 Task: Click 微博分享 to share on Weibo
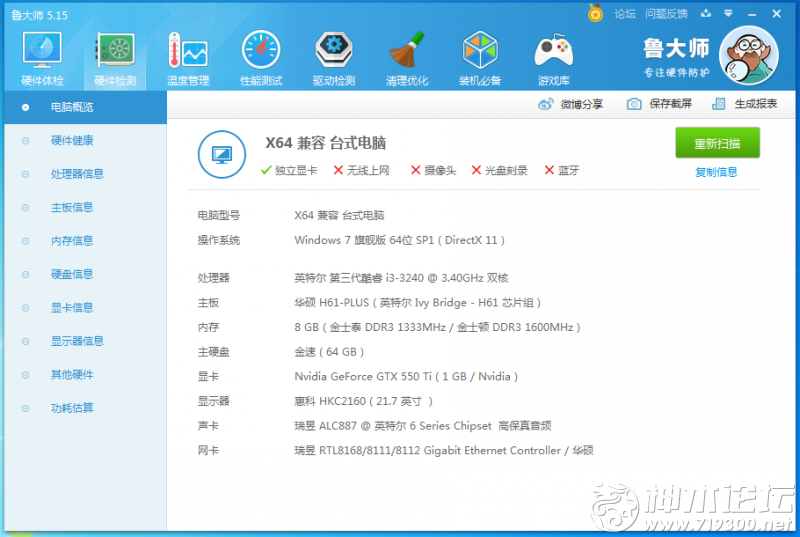(571, 104)
